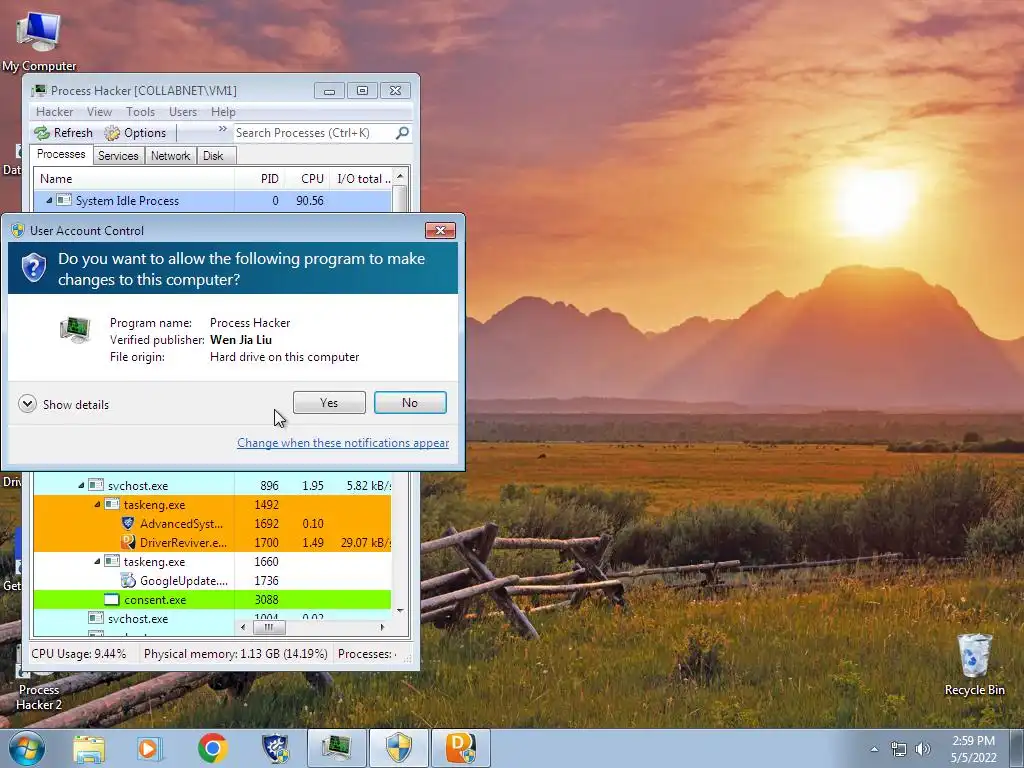Image resolution: width=1024 pixels, height=768 pixels.
Task: Click the horizontal scrollbar thumb in process list
Action: click(268, 627)
